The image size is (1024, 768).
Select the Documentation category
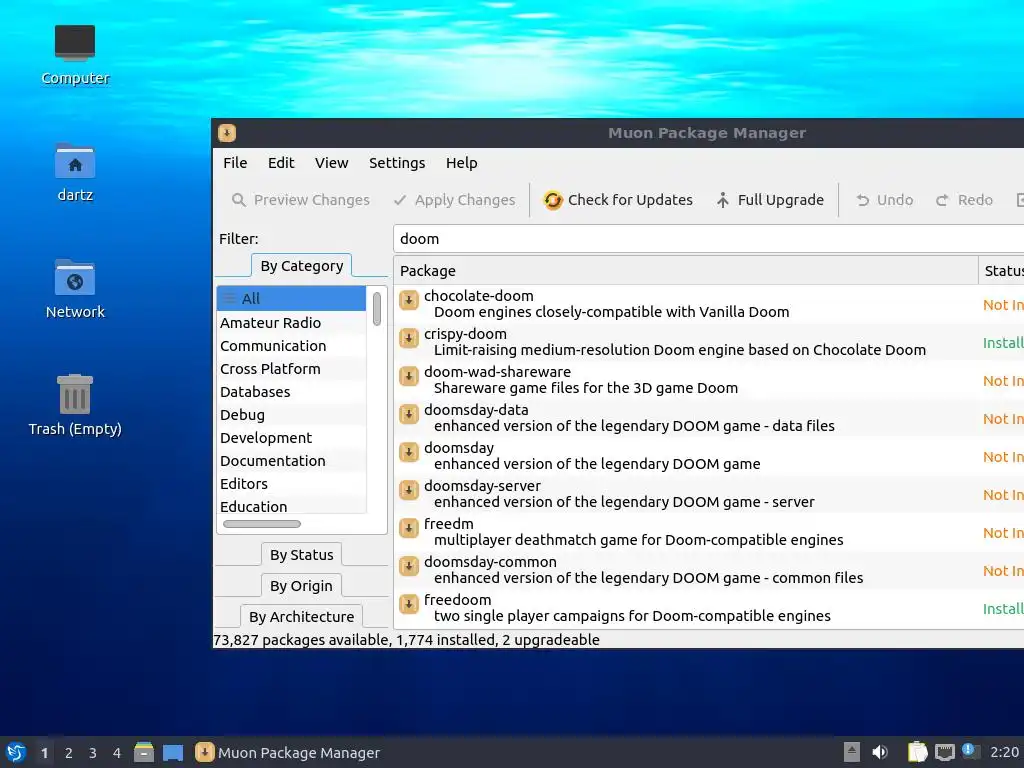(x=291, y=460)
